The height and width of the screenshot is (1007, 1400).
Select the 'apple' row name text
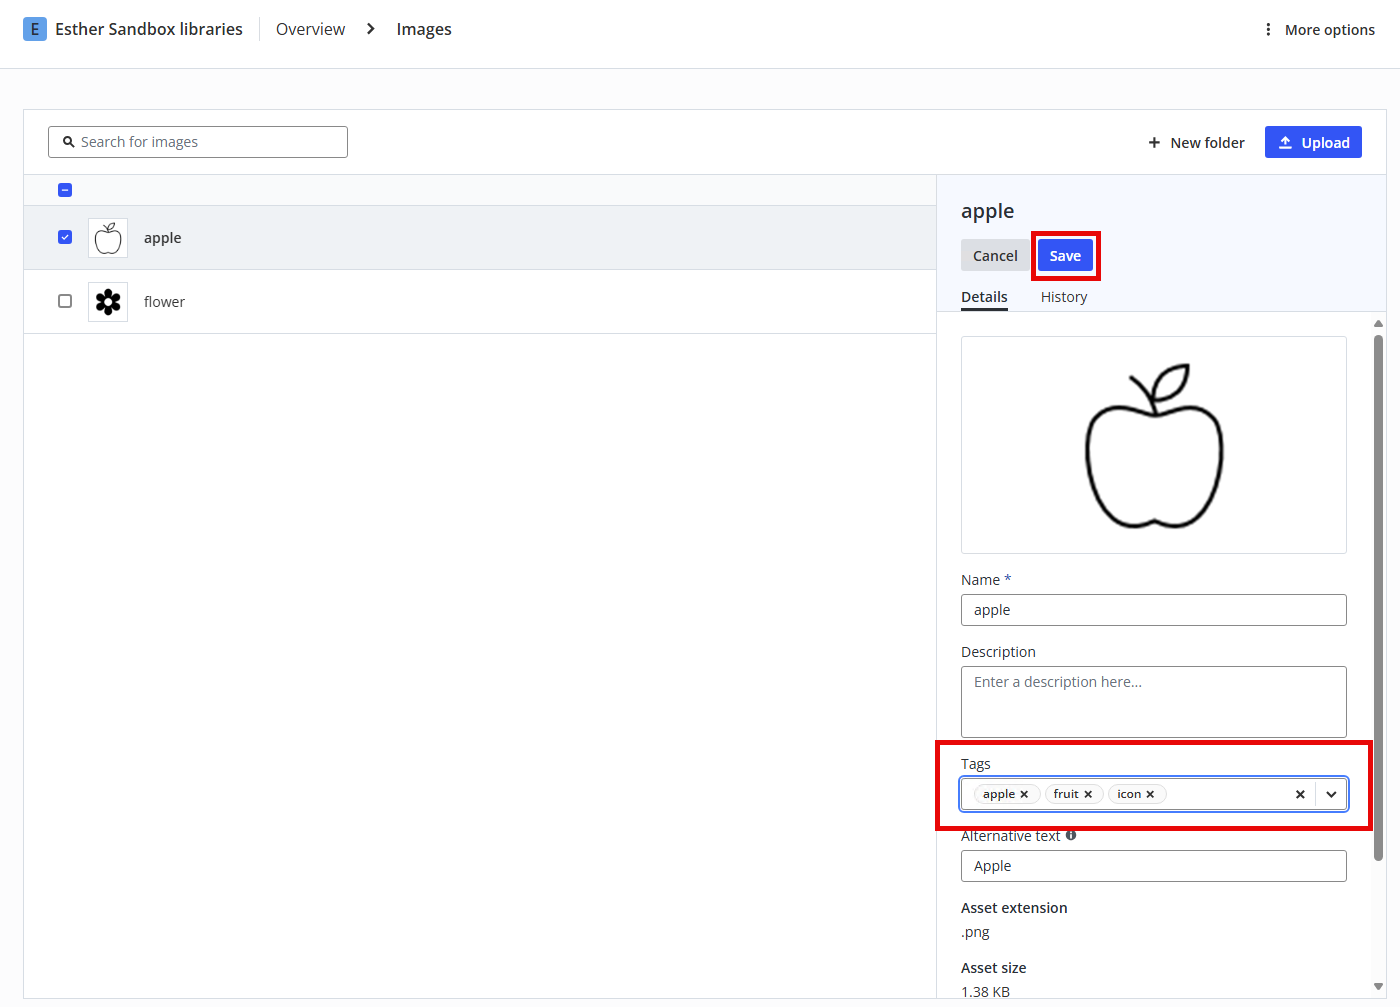(162, 238)
